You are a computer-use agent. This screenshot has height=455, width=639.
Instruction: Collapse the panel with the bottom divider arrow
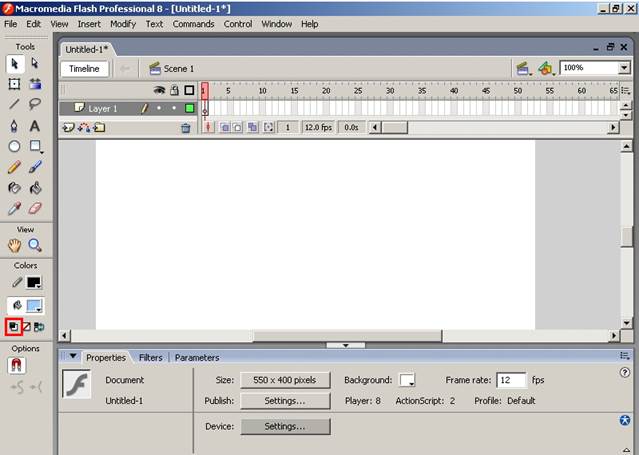point(346,345)
